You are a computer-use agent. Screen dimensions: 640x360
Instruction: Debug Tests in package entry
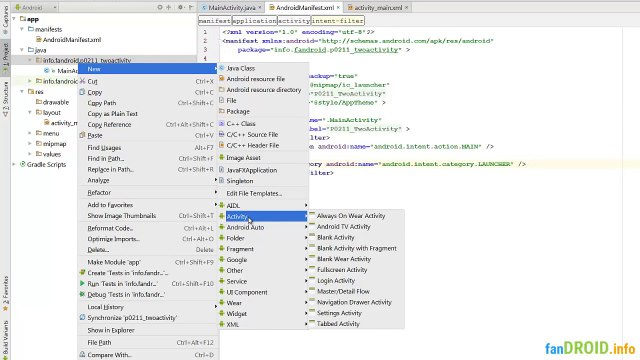[147, 295]
